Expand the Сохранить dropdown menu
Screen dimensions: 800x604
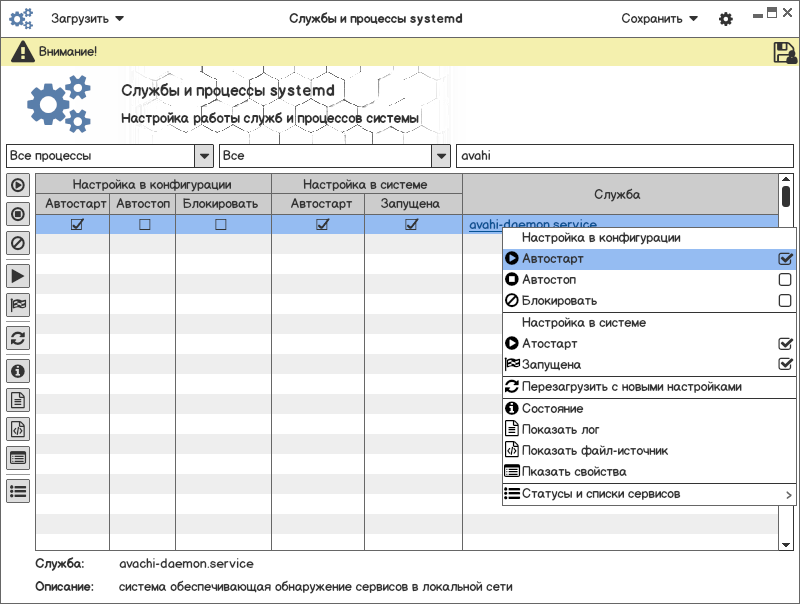[x=659, y=18]
